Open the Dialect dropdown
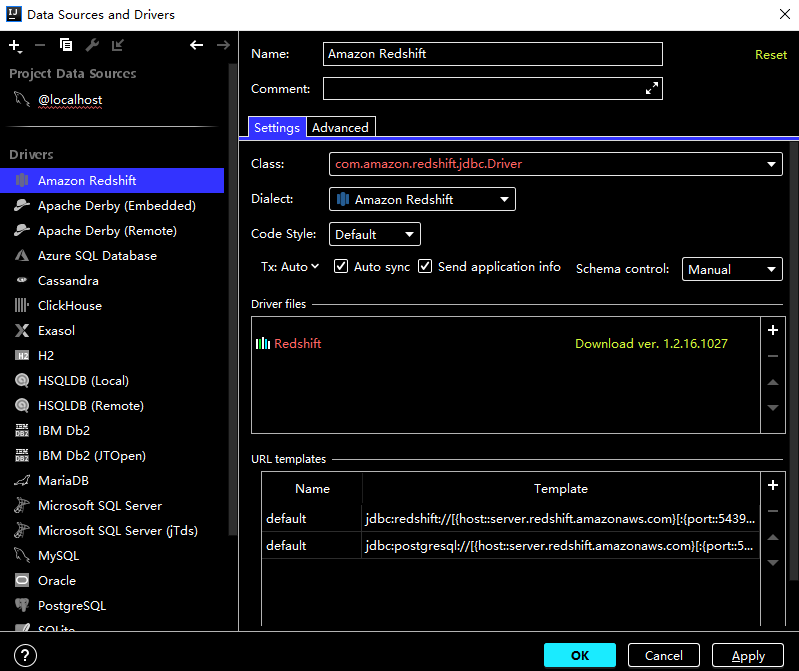Image resolution: width=799 pixels, height=671 pixels. (x=422, y=199)
